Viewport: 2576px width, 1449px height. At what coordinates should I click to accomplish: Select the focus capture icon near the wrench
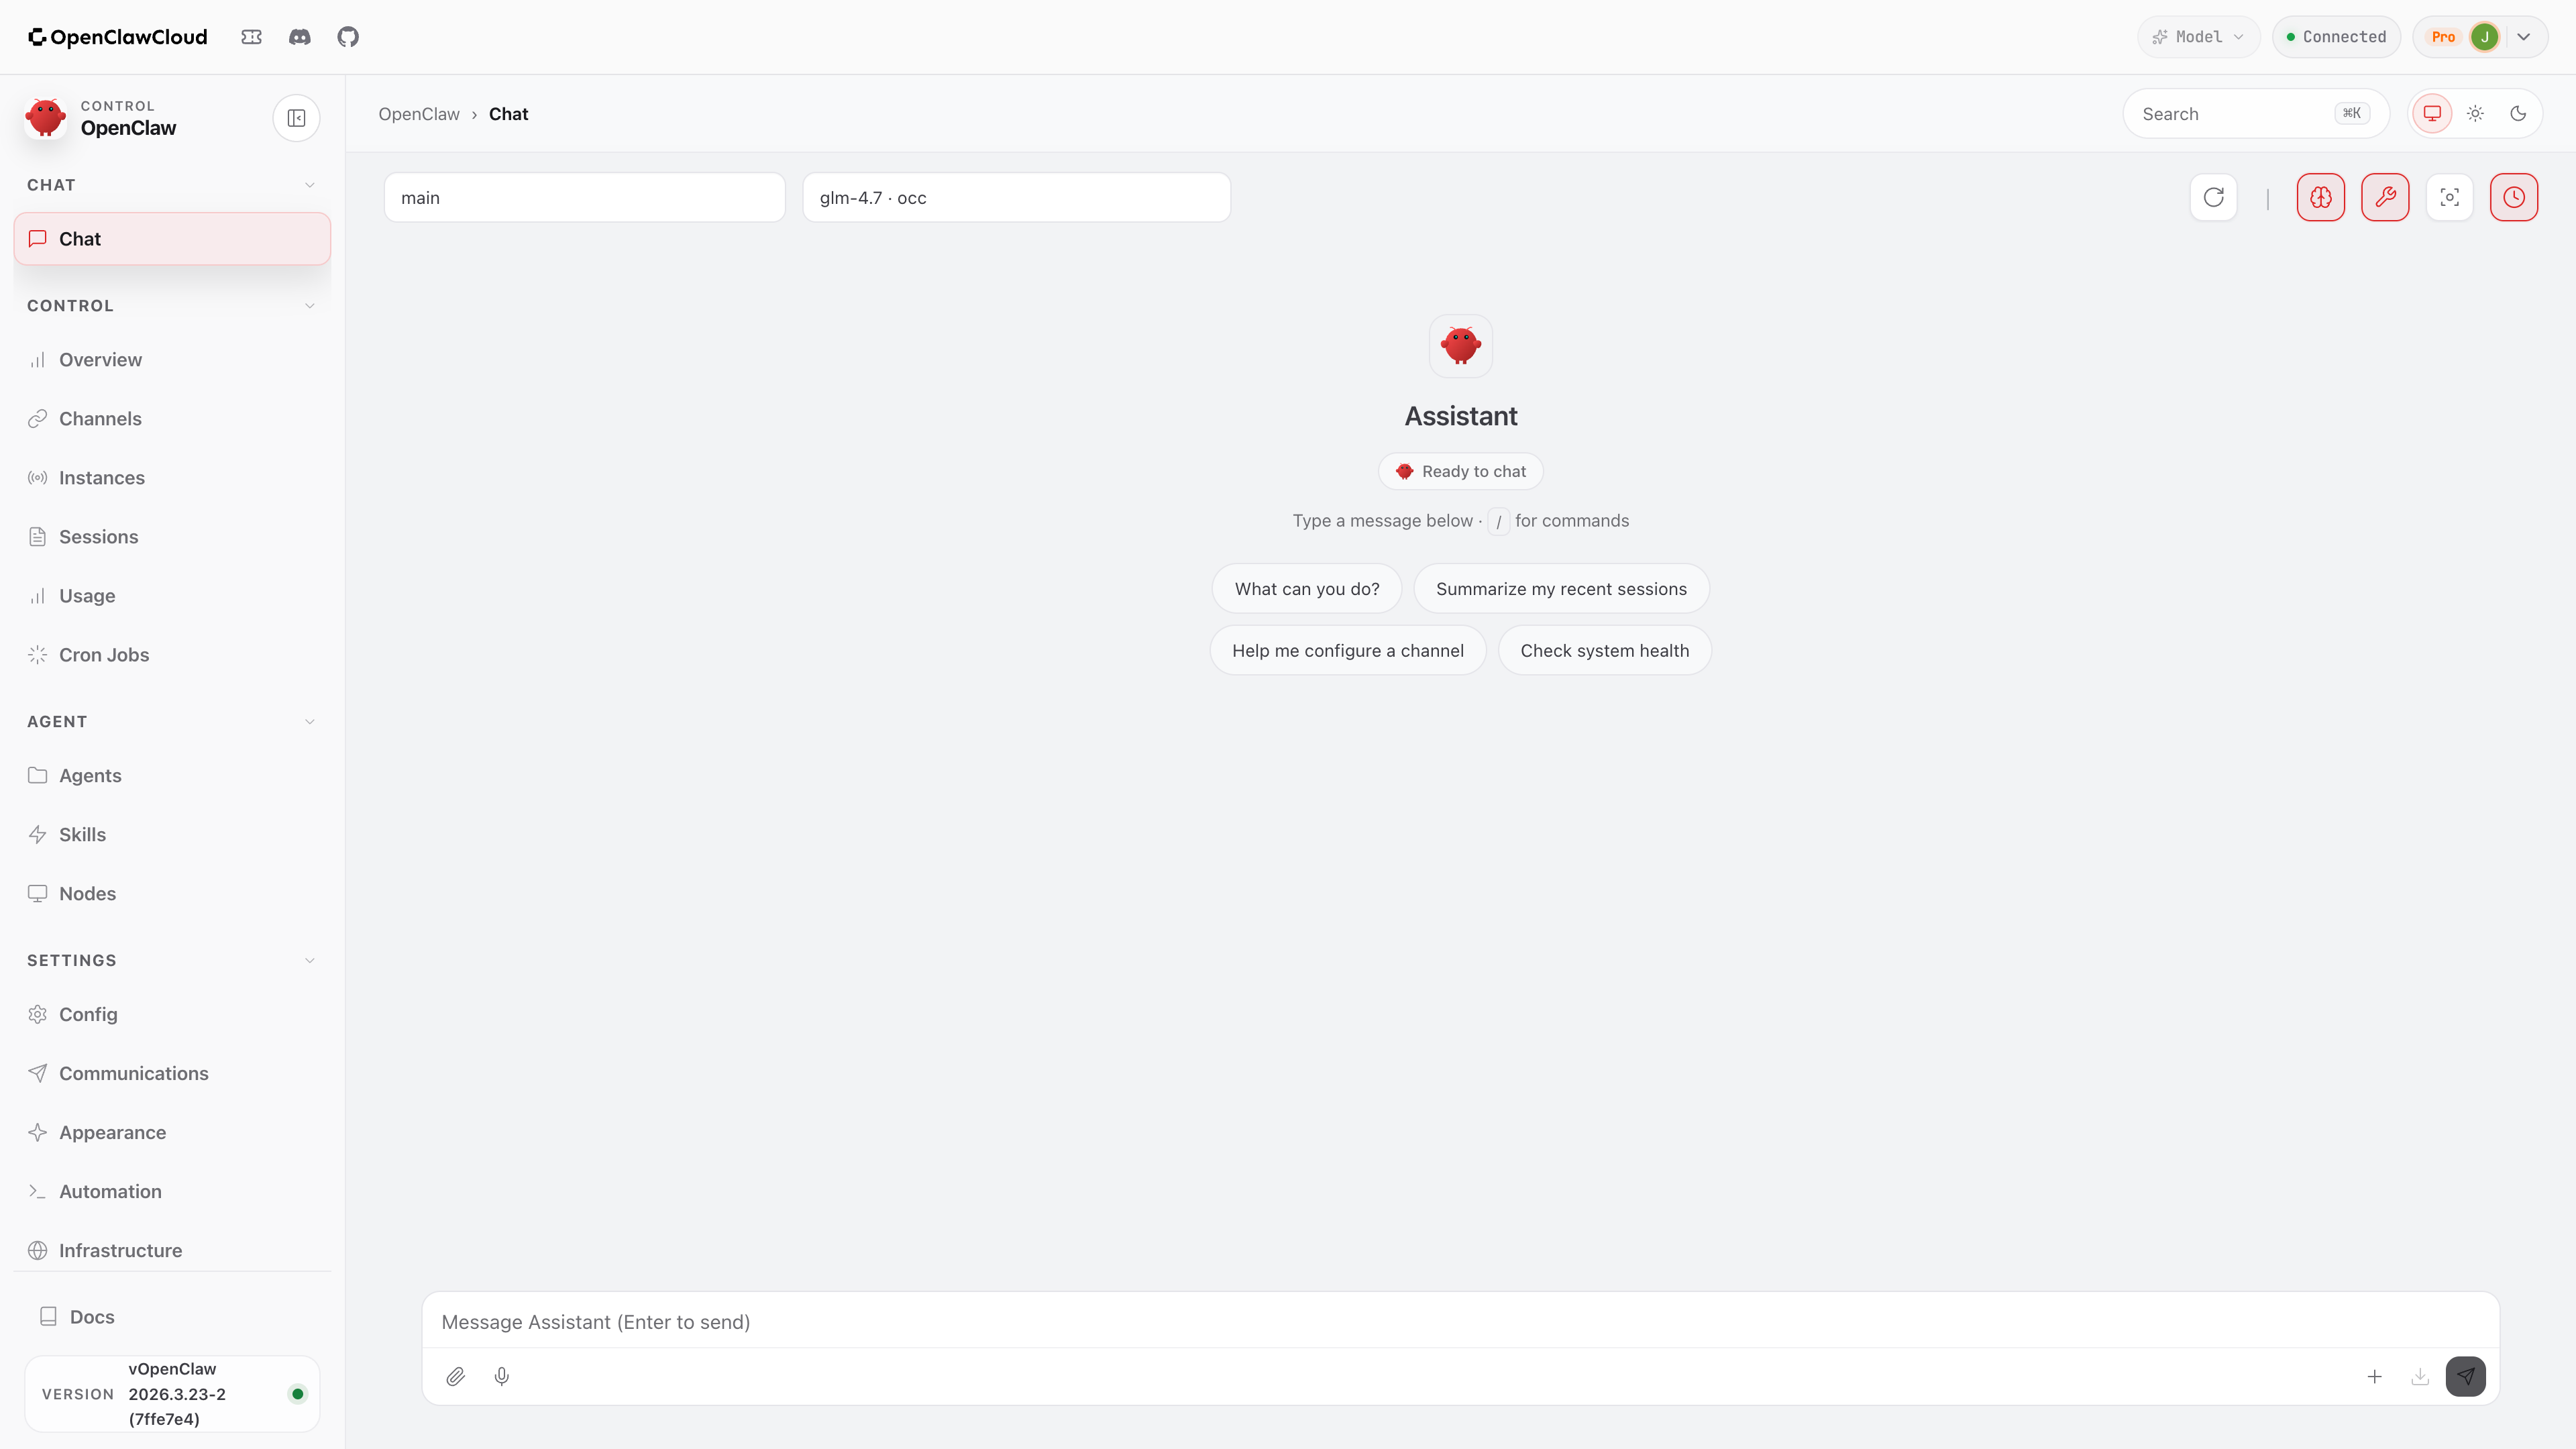pyautogui.click(x=2450, y=197)
